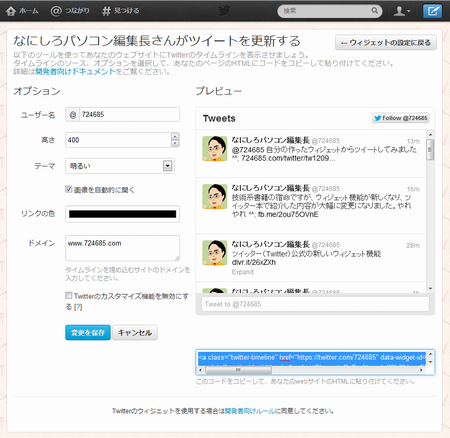The width and height of the screenshot is (450, 438).
Task: Click the Follow @724685 button
Action: 401,118
